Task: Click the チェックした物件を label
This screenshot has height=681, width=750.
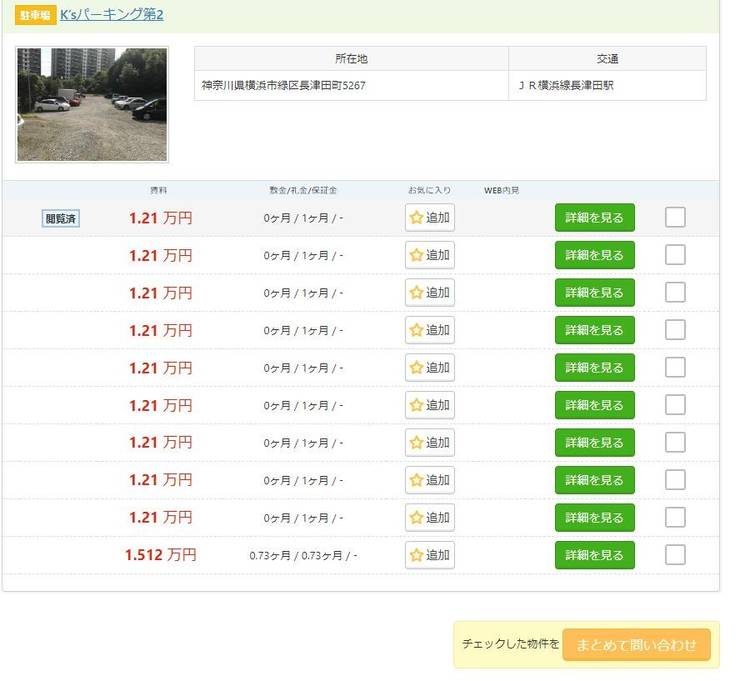Action: (x=510, y=644)
